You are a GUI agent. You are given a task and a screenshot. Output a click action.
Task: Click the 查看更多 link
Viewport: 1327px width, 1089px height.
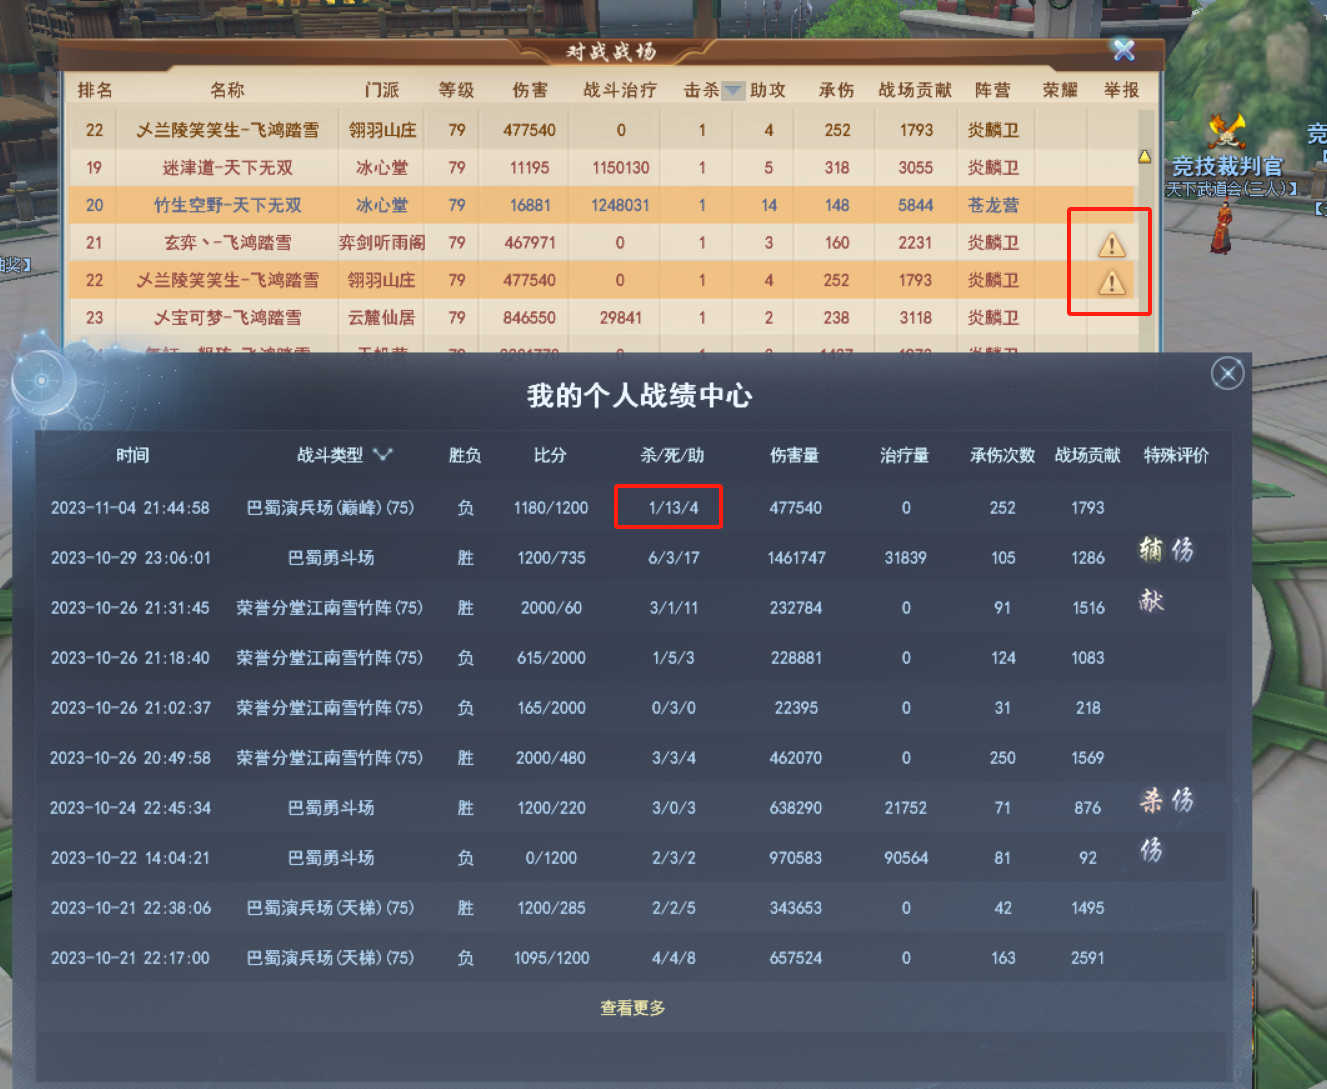pos(633,1008)
